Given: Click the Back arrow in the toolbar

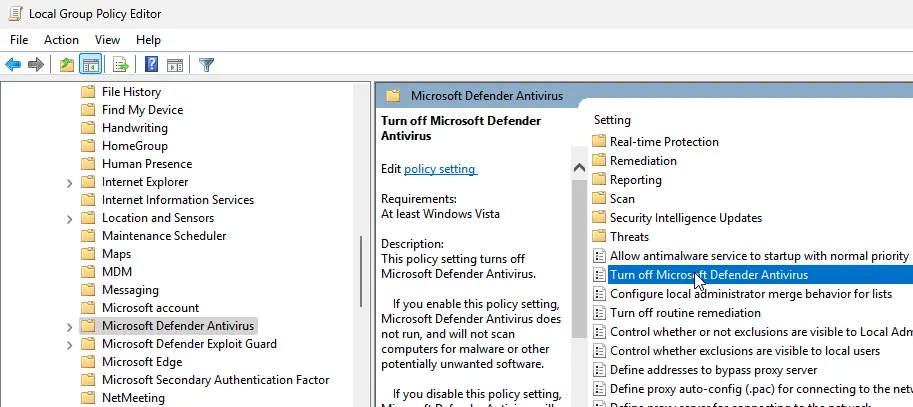Looking at the screenshot, I should tap(13, 65).
